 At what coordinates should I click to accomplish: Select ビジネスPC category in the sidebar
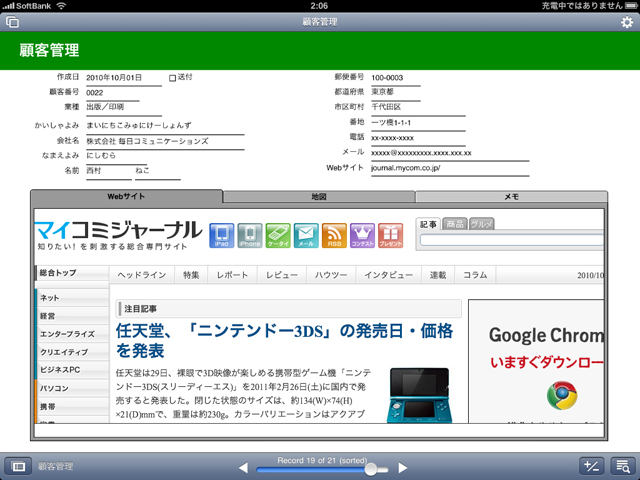coord(72,369)
